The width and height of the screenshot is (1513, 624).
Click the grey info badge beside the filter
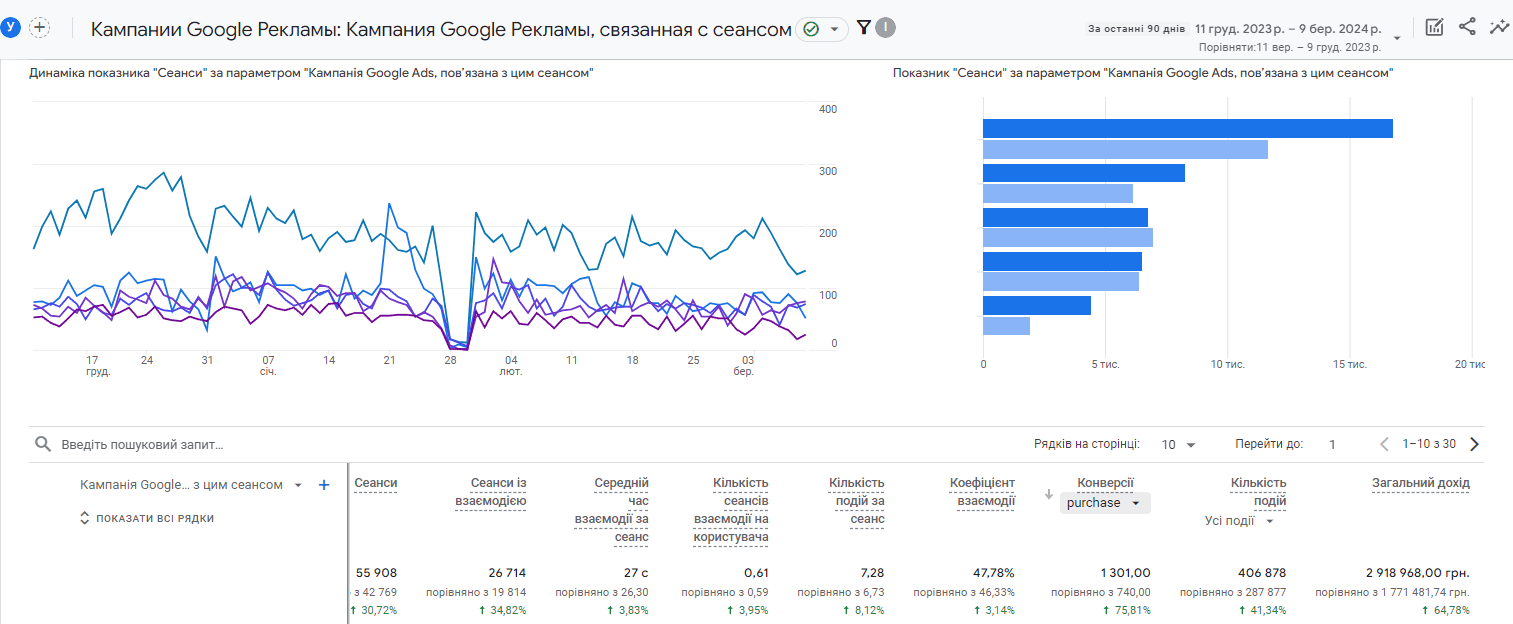click(x=885, y=28)
